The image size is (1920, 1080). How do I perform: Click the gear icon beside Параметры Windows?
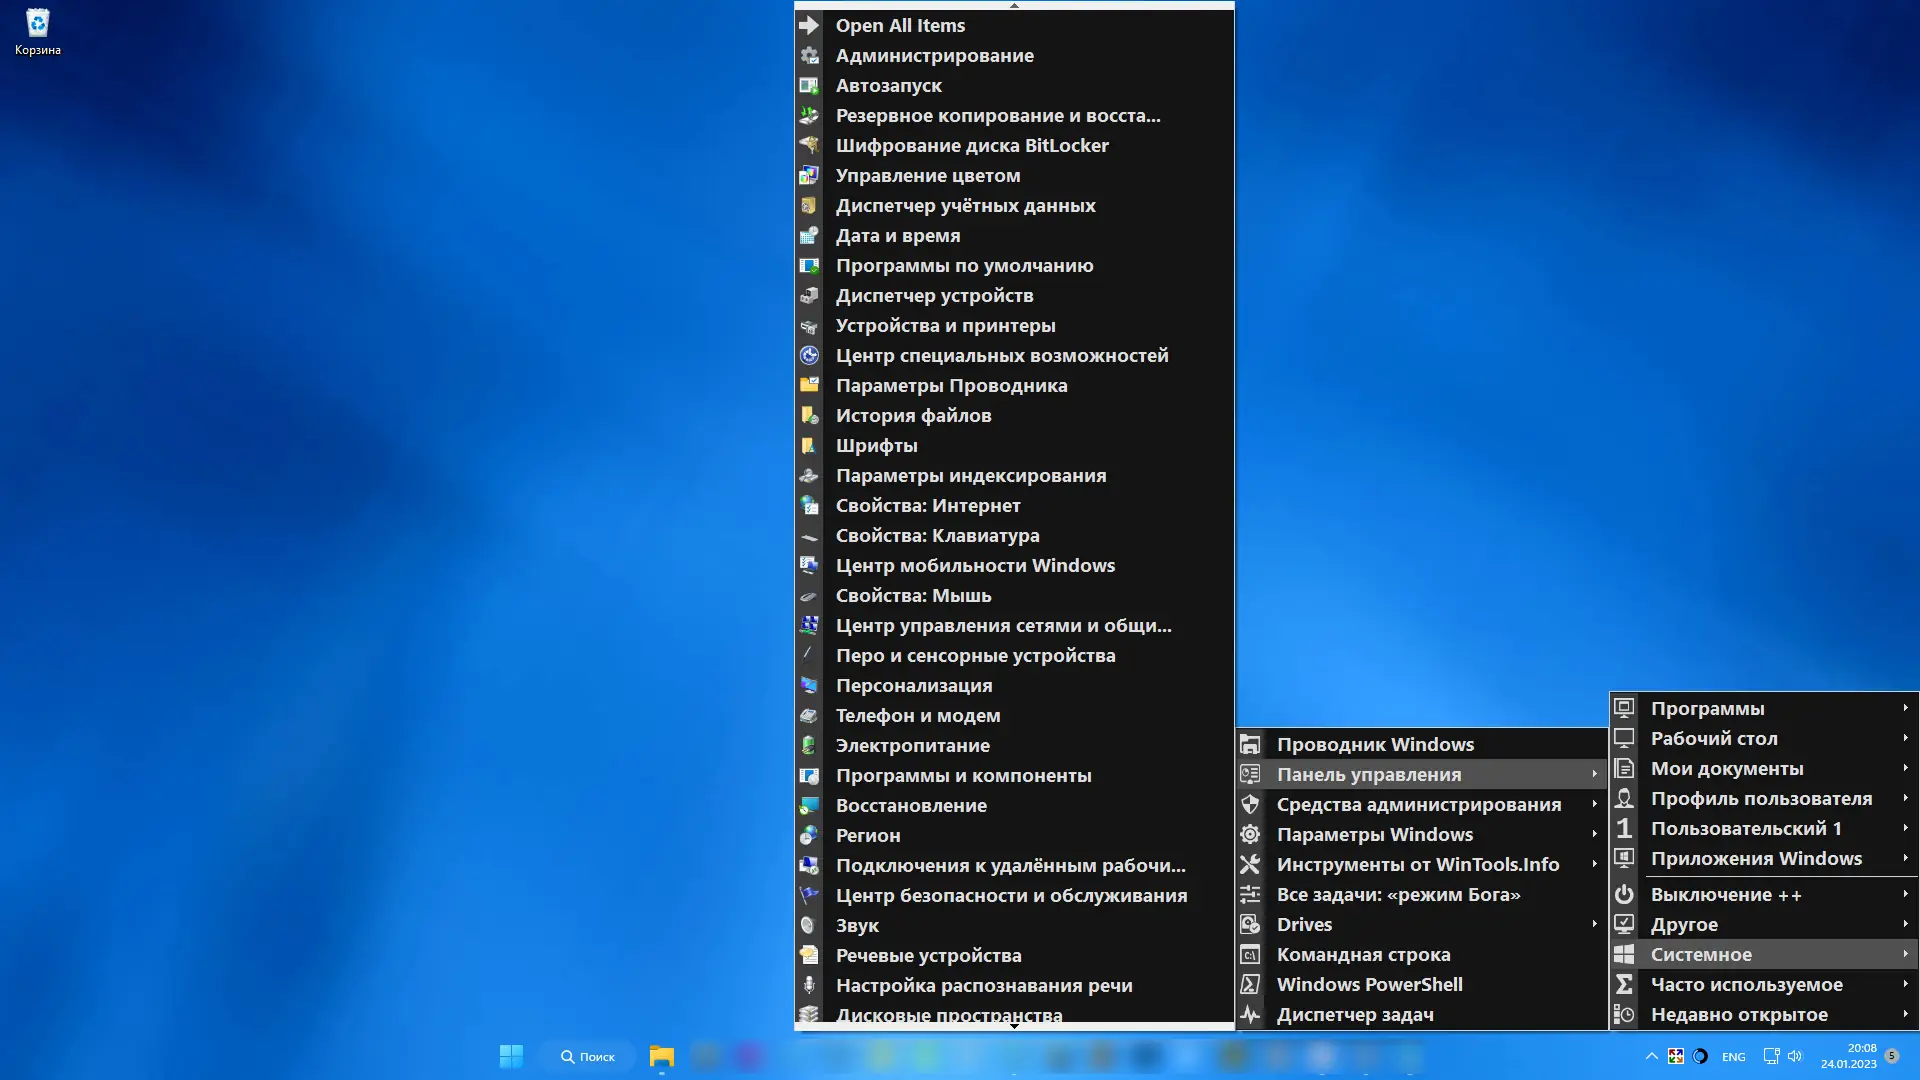click(1250, 834)
